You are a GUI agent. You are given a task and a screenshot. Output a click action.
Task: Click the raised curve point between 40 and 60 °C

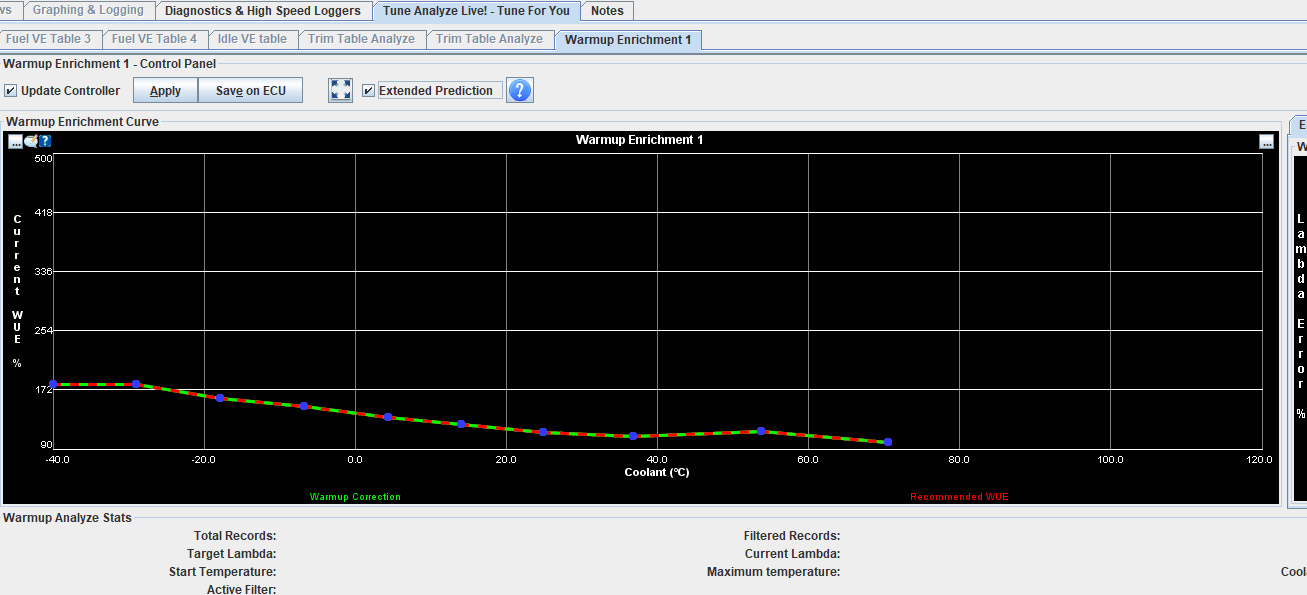tap(761, 431)
